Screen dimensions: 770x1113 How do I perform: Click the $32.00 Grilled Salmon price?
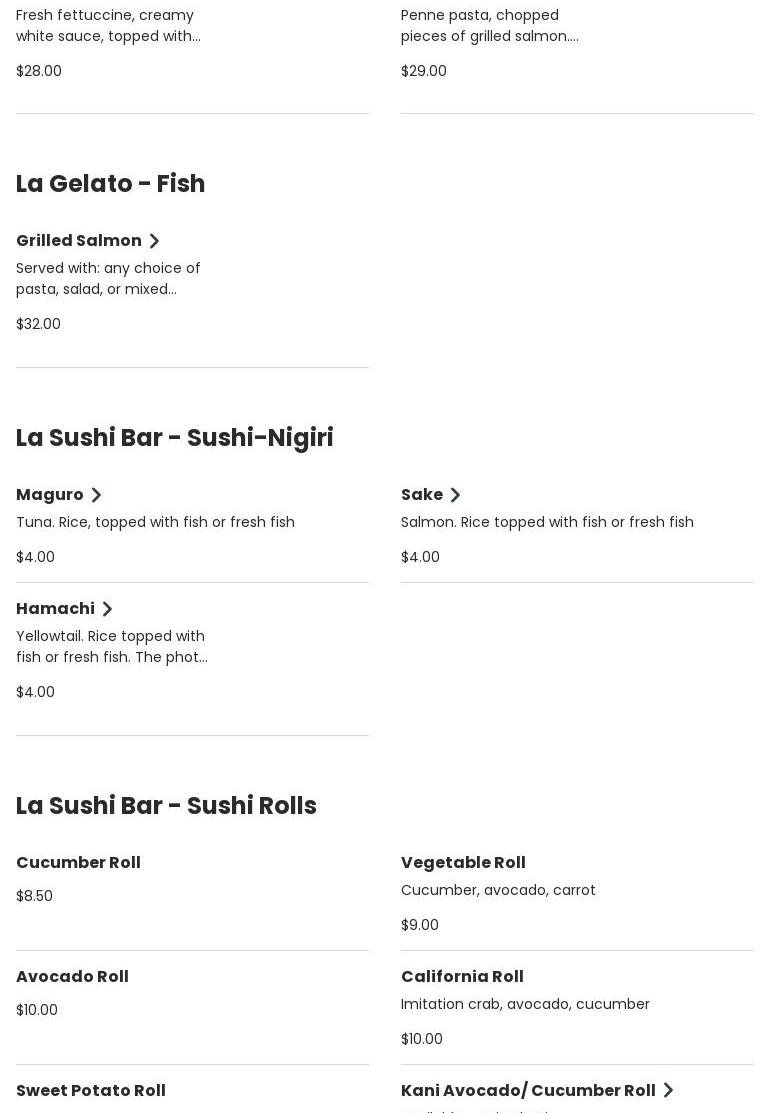pyautogui.click(x=38, y=324)
